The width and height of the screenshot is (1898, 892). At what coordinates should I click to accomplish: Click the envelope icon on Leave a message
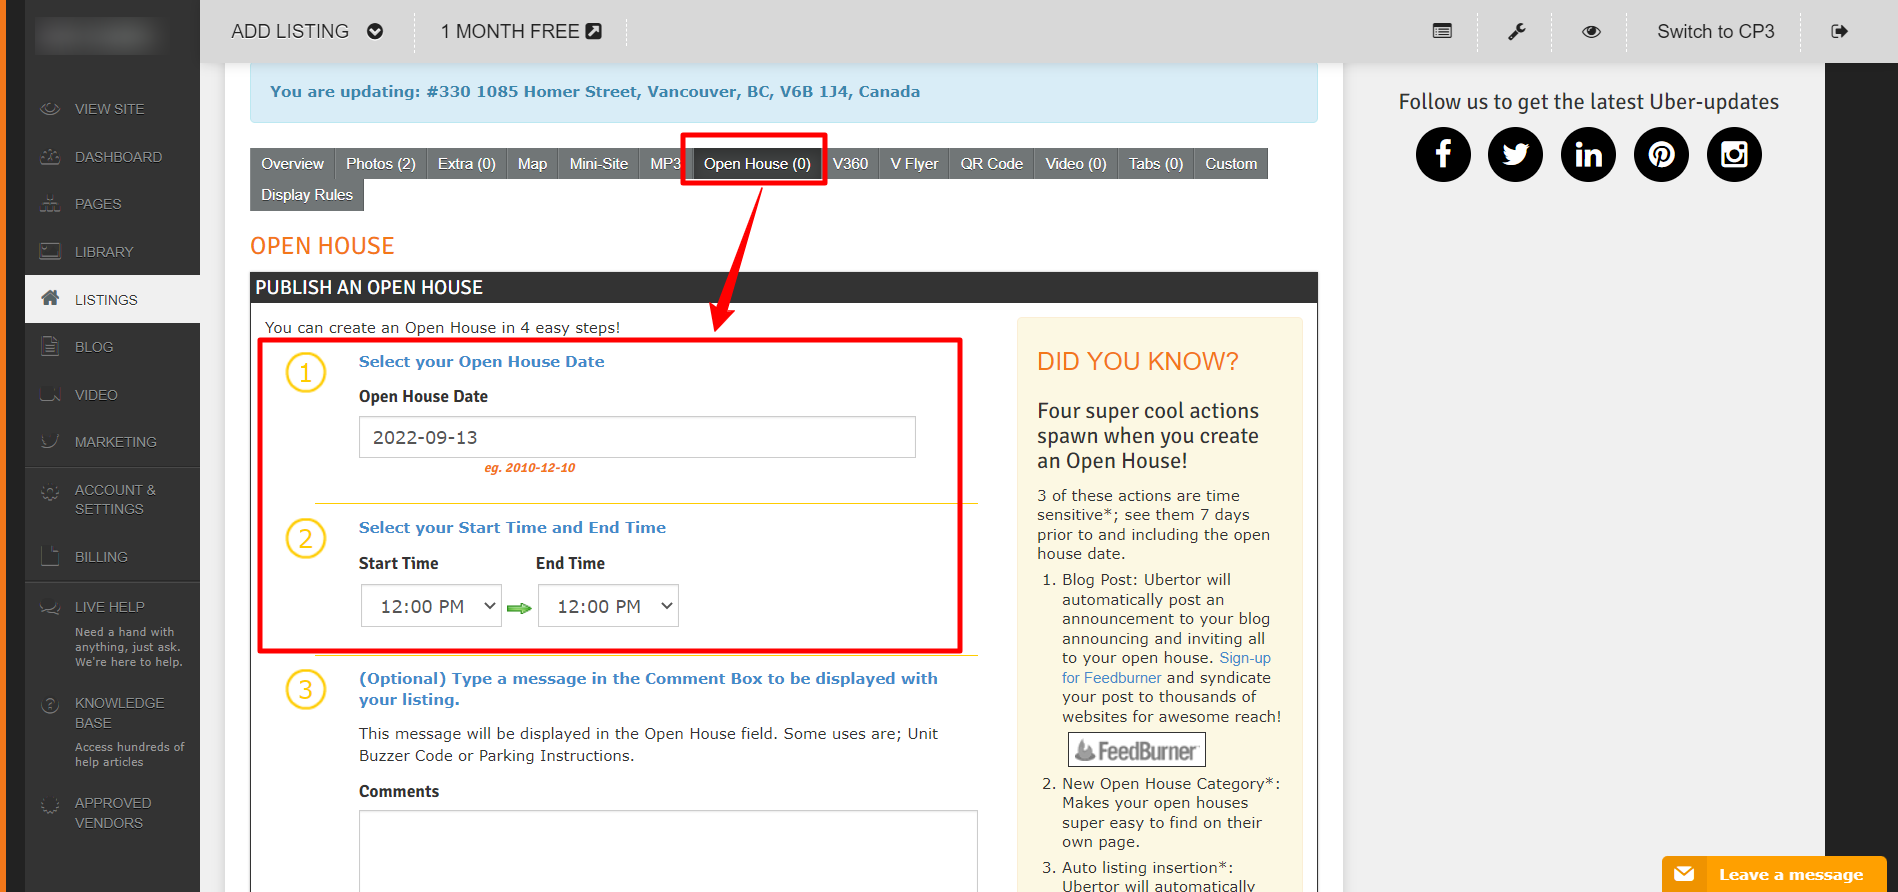click(1684, 874)
